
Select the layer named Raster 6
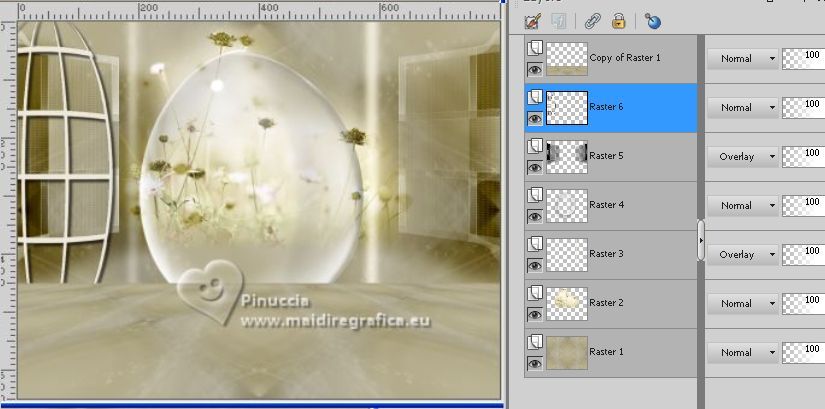pos(606,106)
